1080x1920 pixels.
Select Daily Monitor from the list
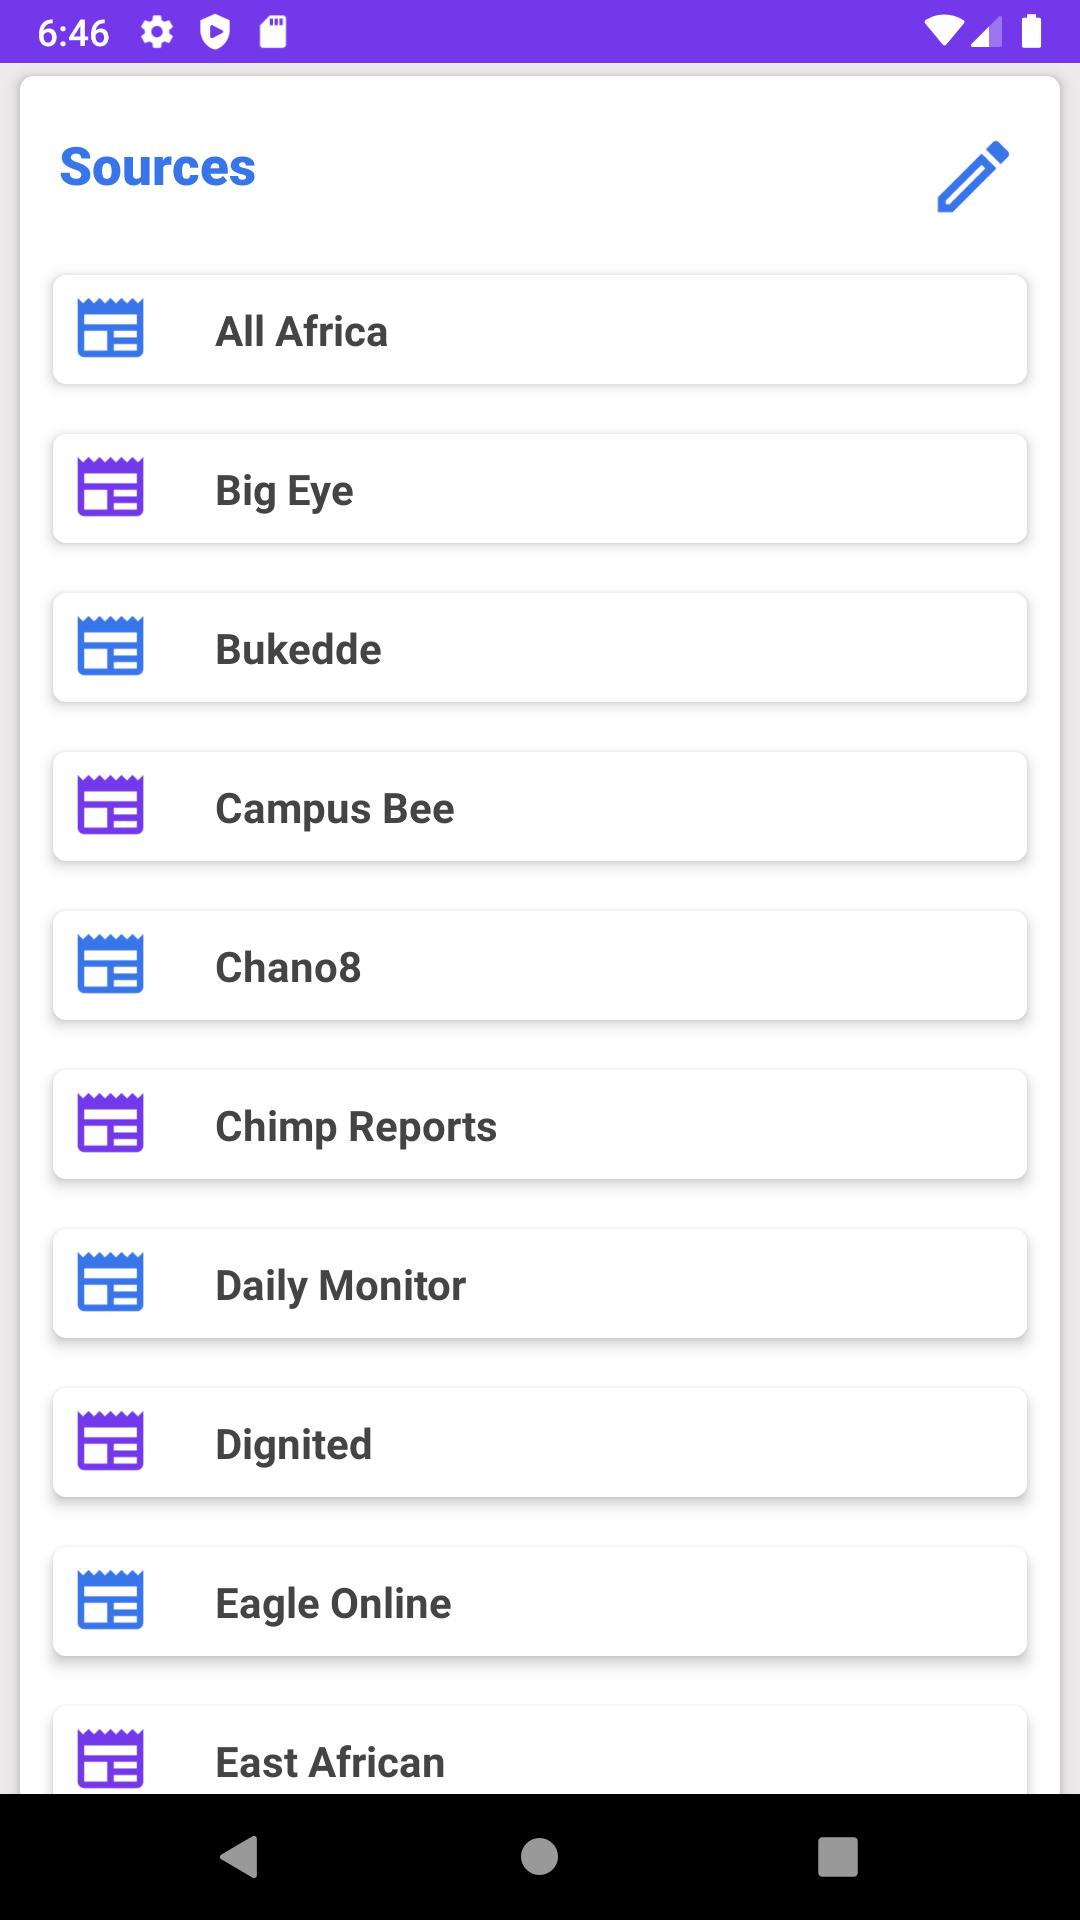pyautogui.click(x=540, y=1284)
